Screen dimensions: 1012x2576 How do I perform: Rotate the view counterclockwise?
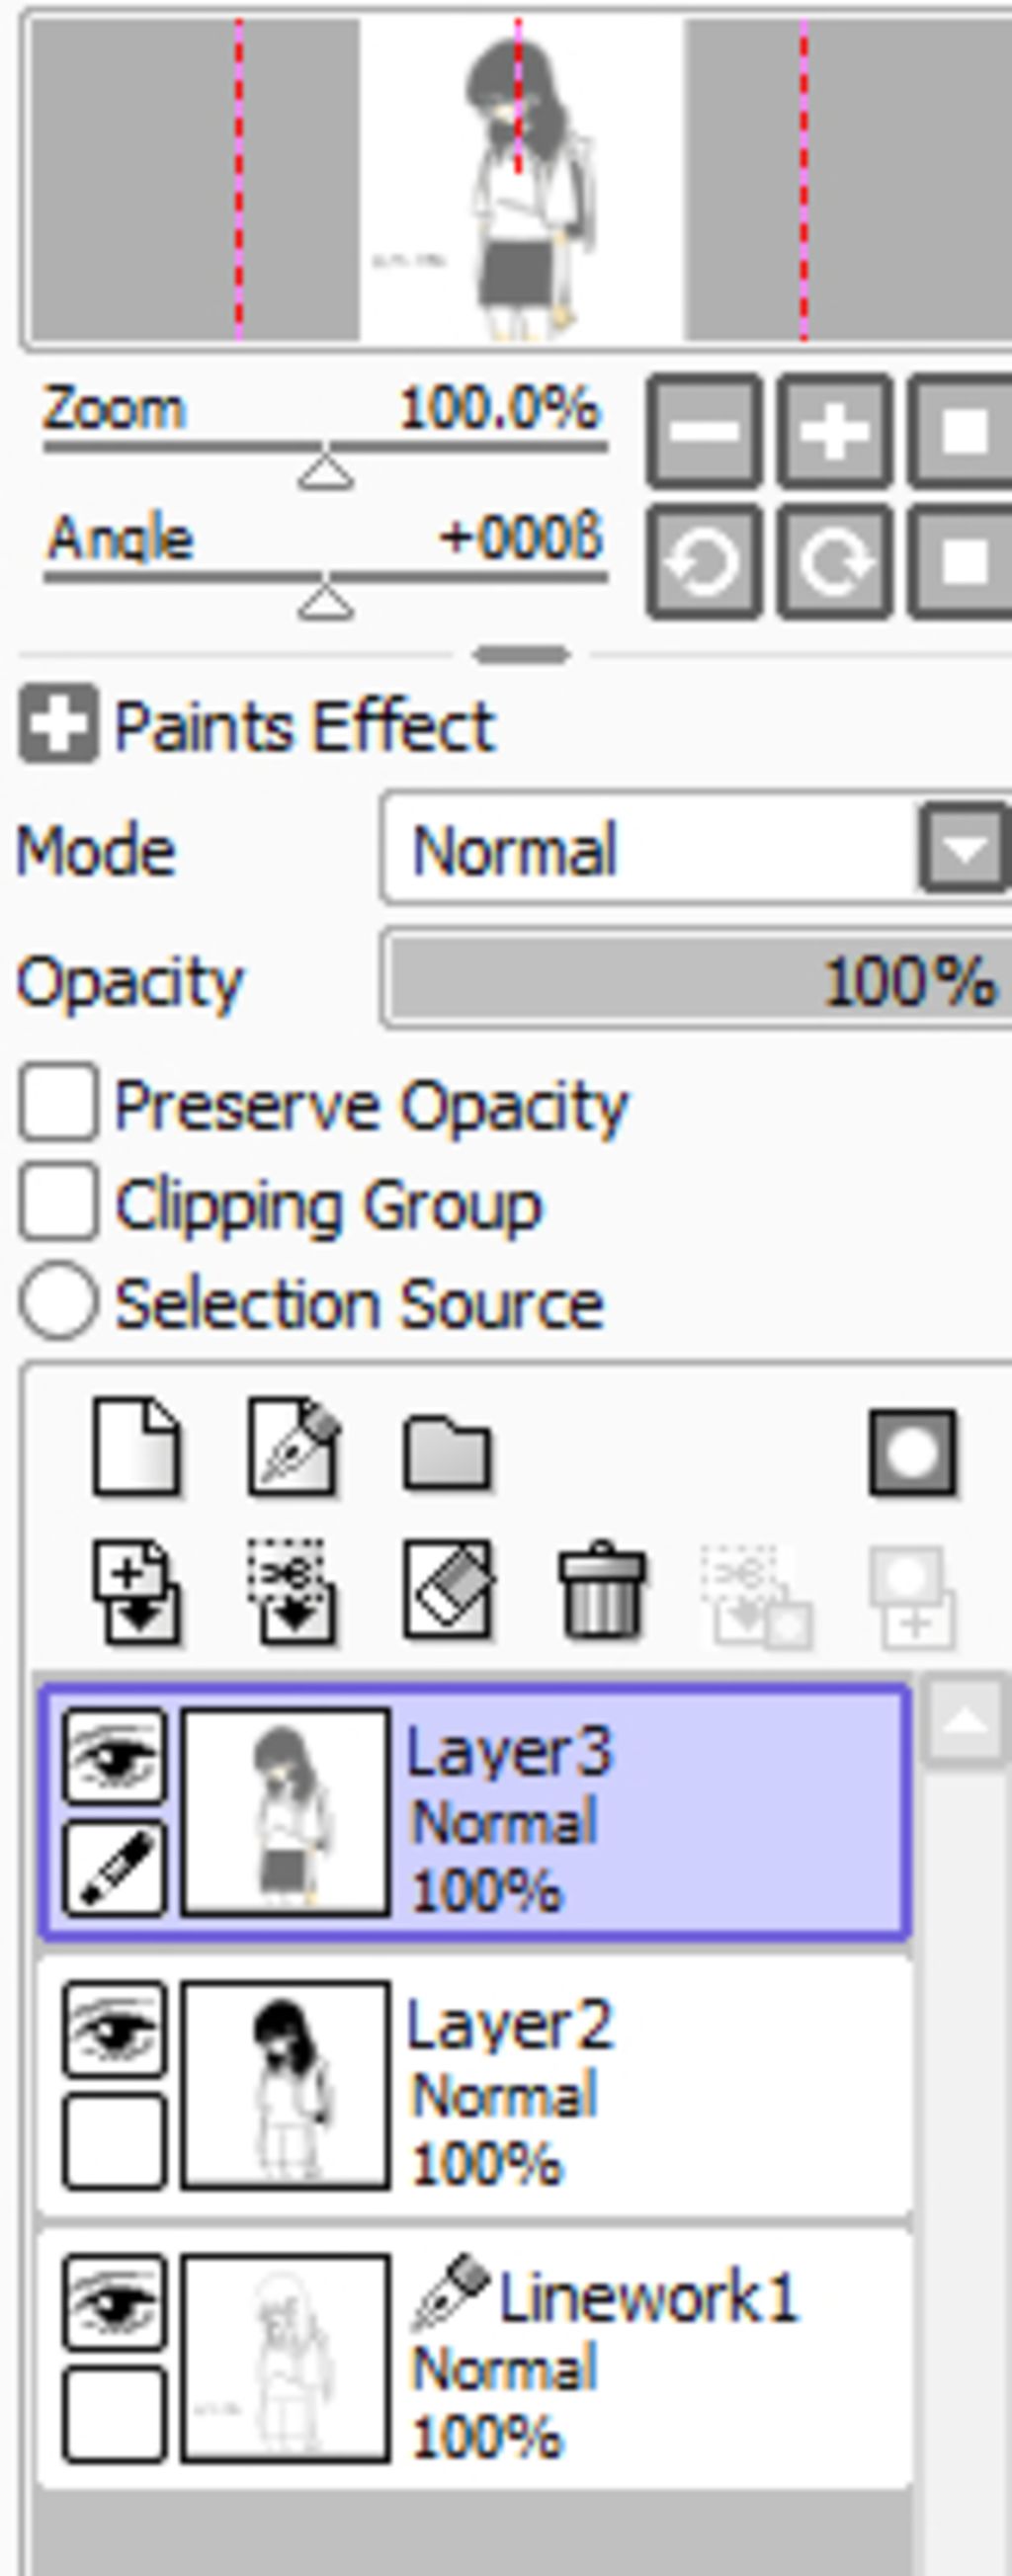coord(704,562)
